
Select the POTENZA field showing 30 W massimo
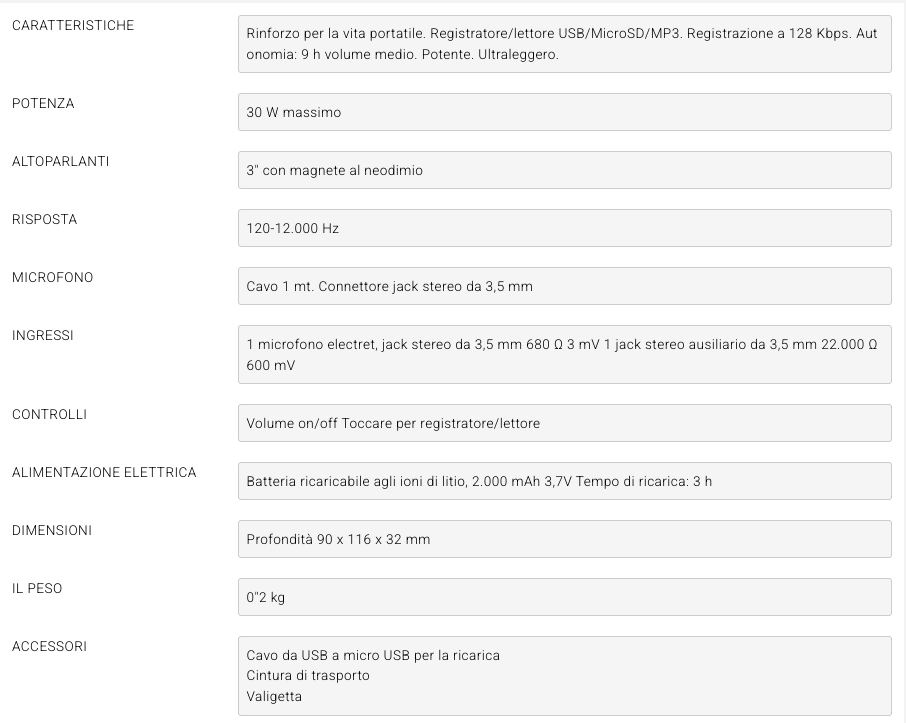point(564,112)
